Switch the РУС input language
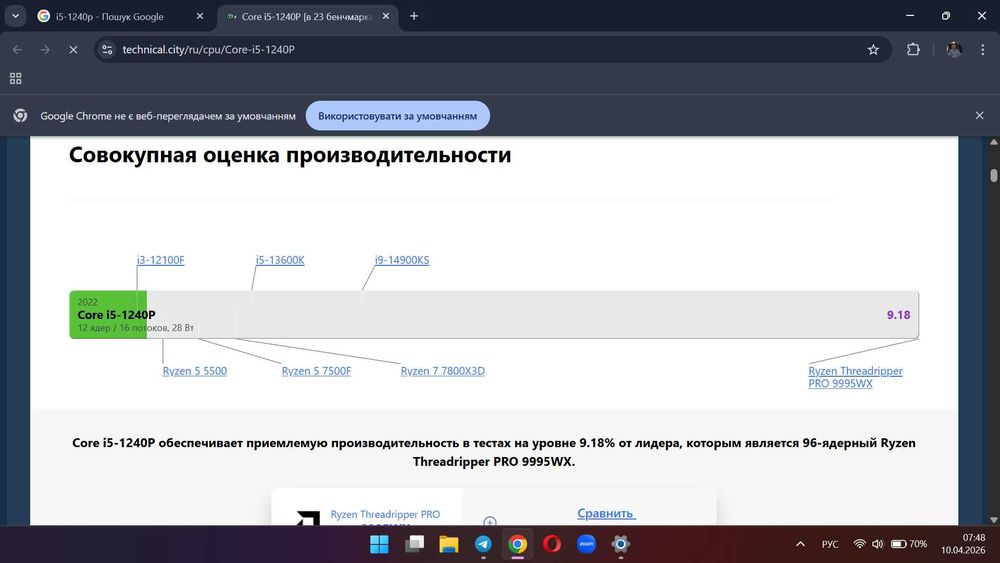The height and width of the screenshot is (563, 1000). click(x=830, y=544)
